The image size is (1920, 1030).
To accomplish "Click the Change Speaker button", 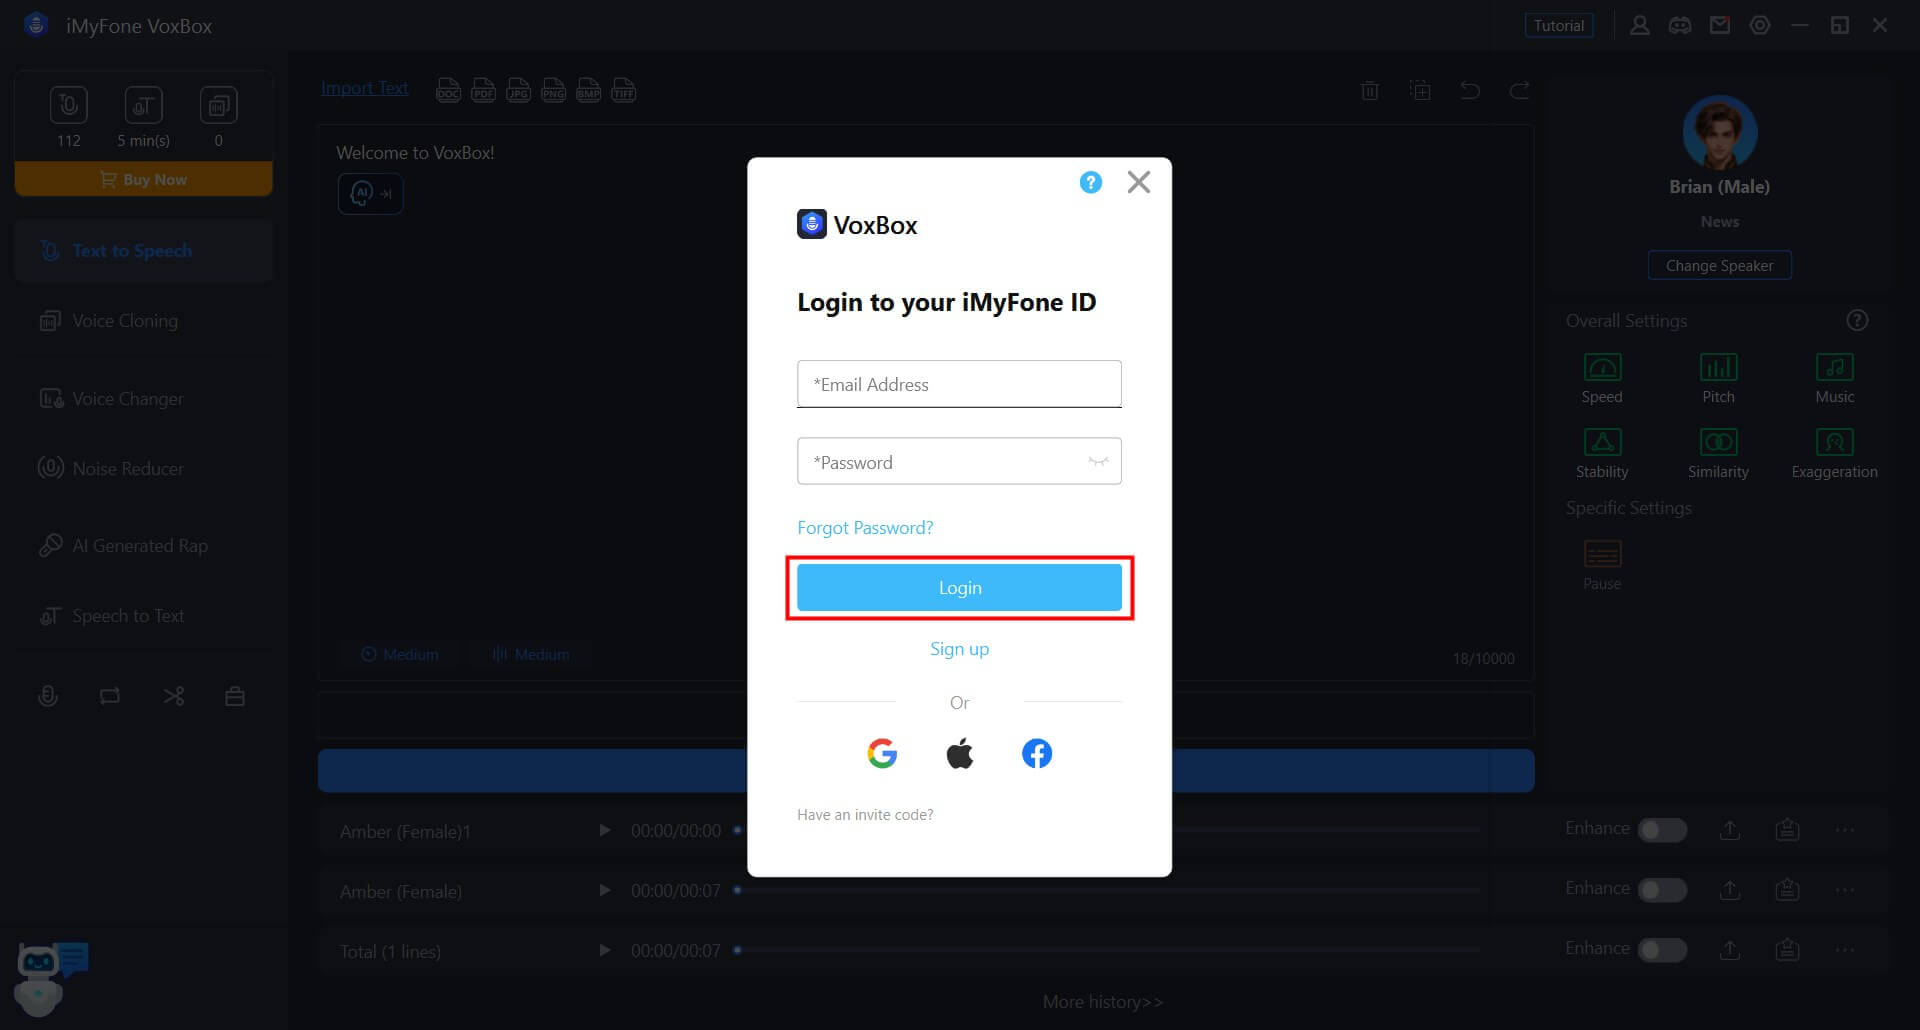I will tap(1719, 265).
